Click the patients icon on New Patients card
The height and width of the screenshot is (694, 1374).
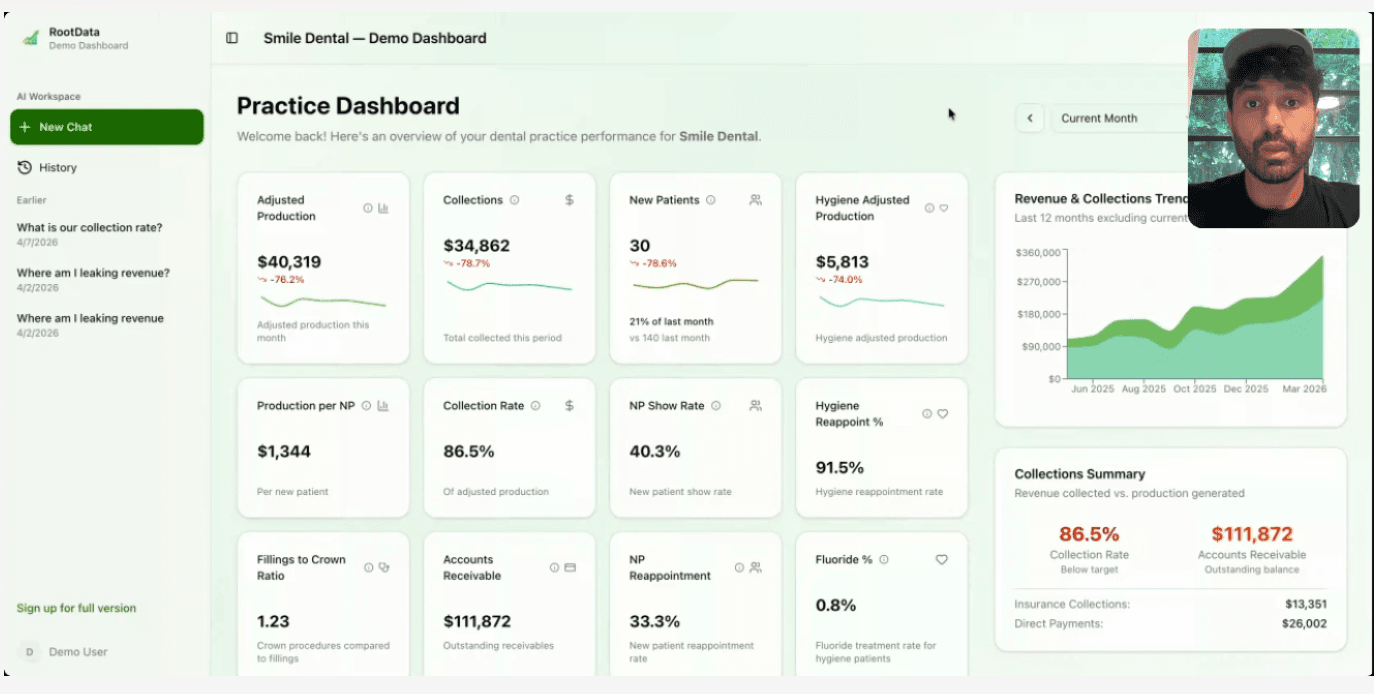(x=755, y=200)
